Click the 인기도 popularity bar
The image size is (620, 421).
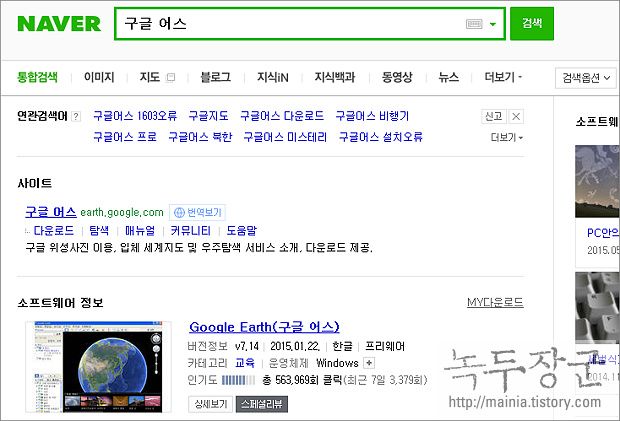click(238, 380)
